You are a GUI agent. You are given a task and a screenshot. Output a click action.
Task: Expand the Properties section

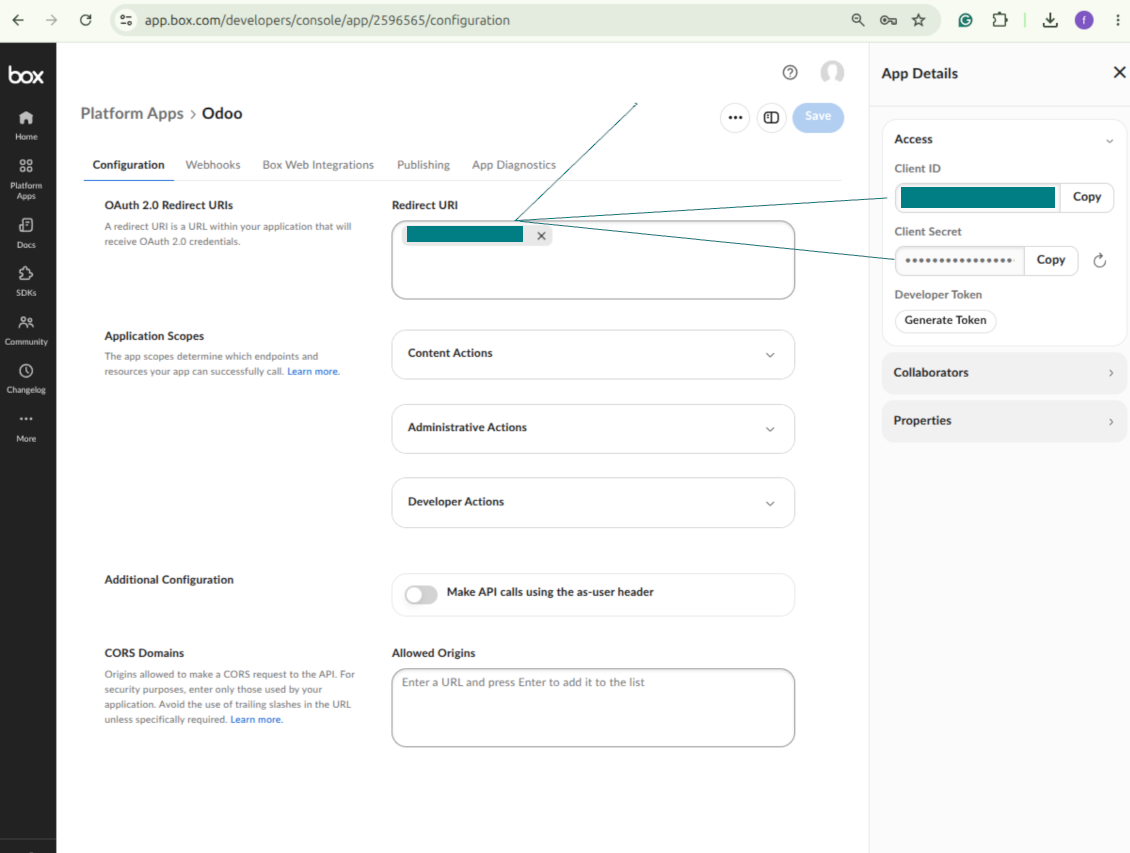[x=1004, y=421]
